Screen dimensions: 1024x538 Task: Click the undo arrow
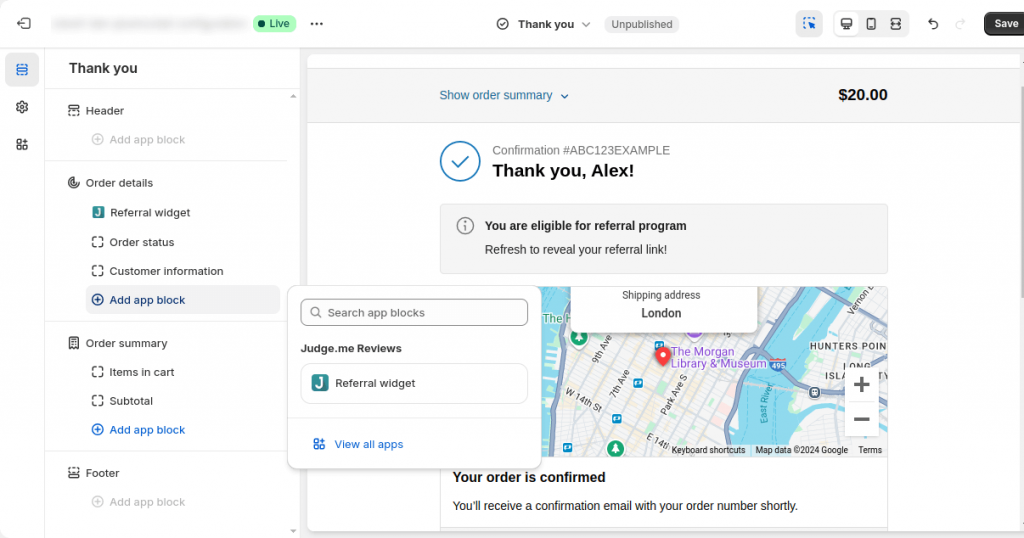point(933,24)
